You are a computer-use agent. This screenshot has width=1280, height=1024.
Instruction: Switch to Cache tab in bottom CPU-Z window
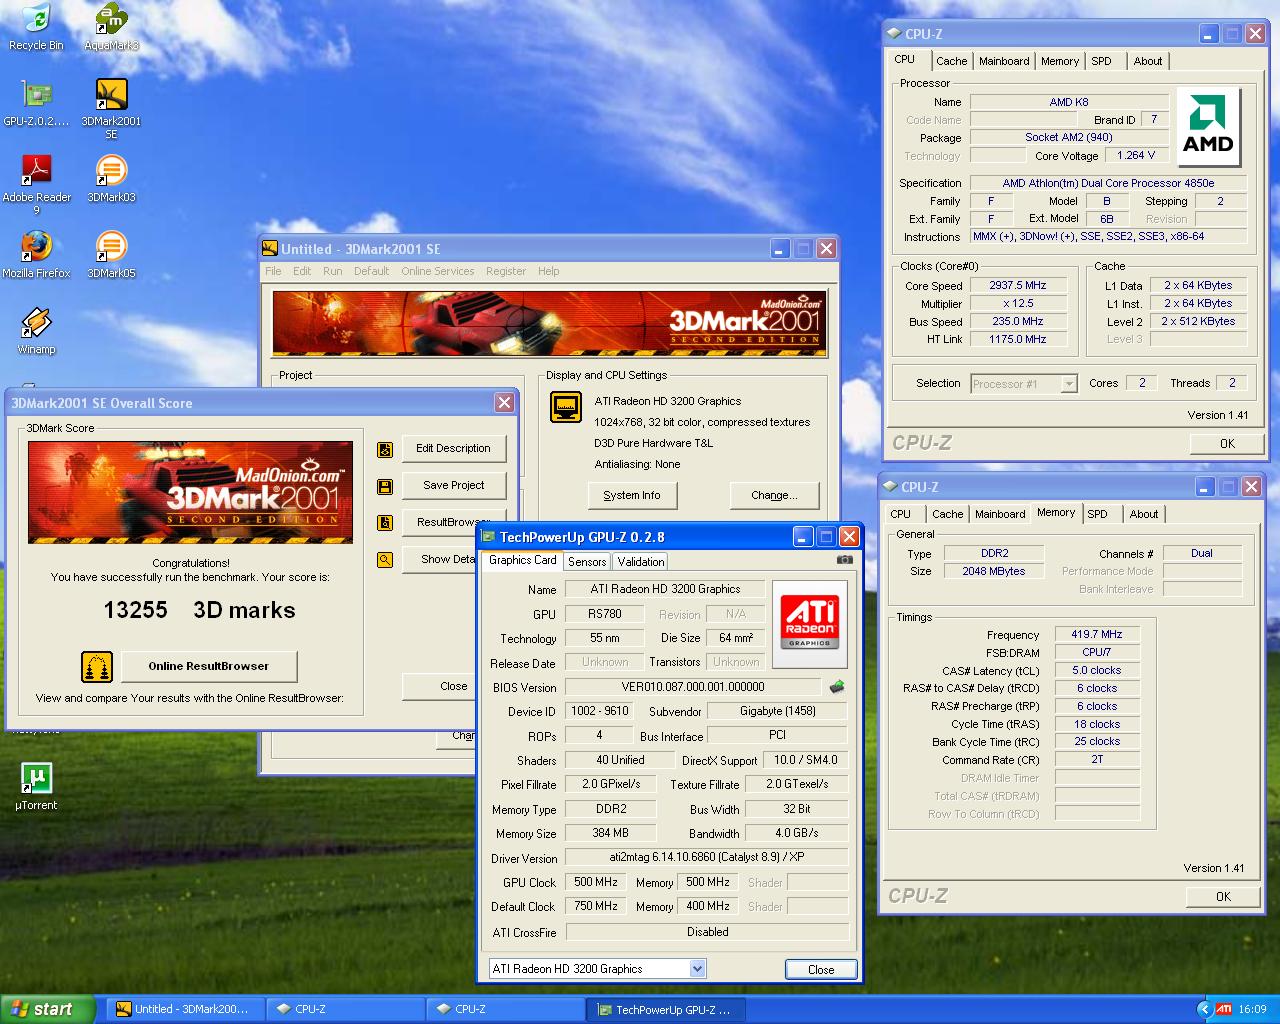pos(948,514)
